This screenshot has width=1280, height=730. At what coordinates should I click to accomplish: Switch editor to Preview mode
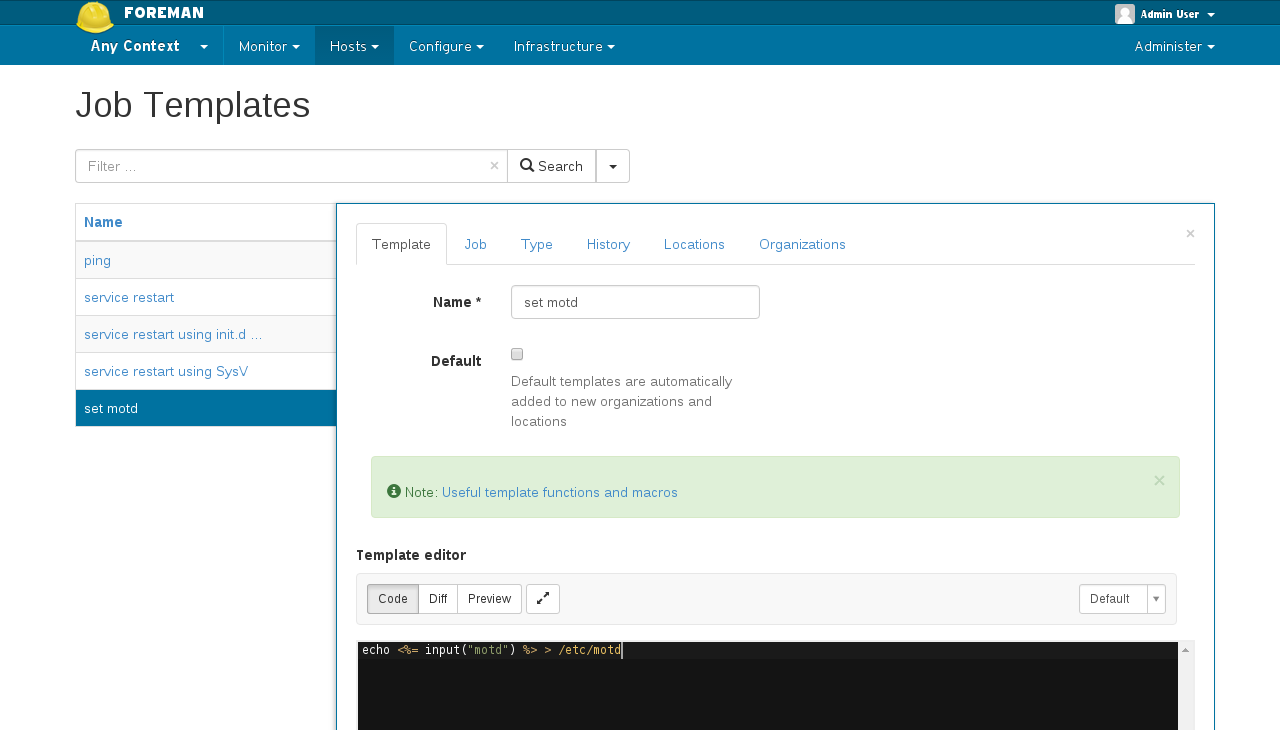click(x=489, y=599)
